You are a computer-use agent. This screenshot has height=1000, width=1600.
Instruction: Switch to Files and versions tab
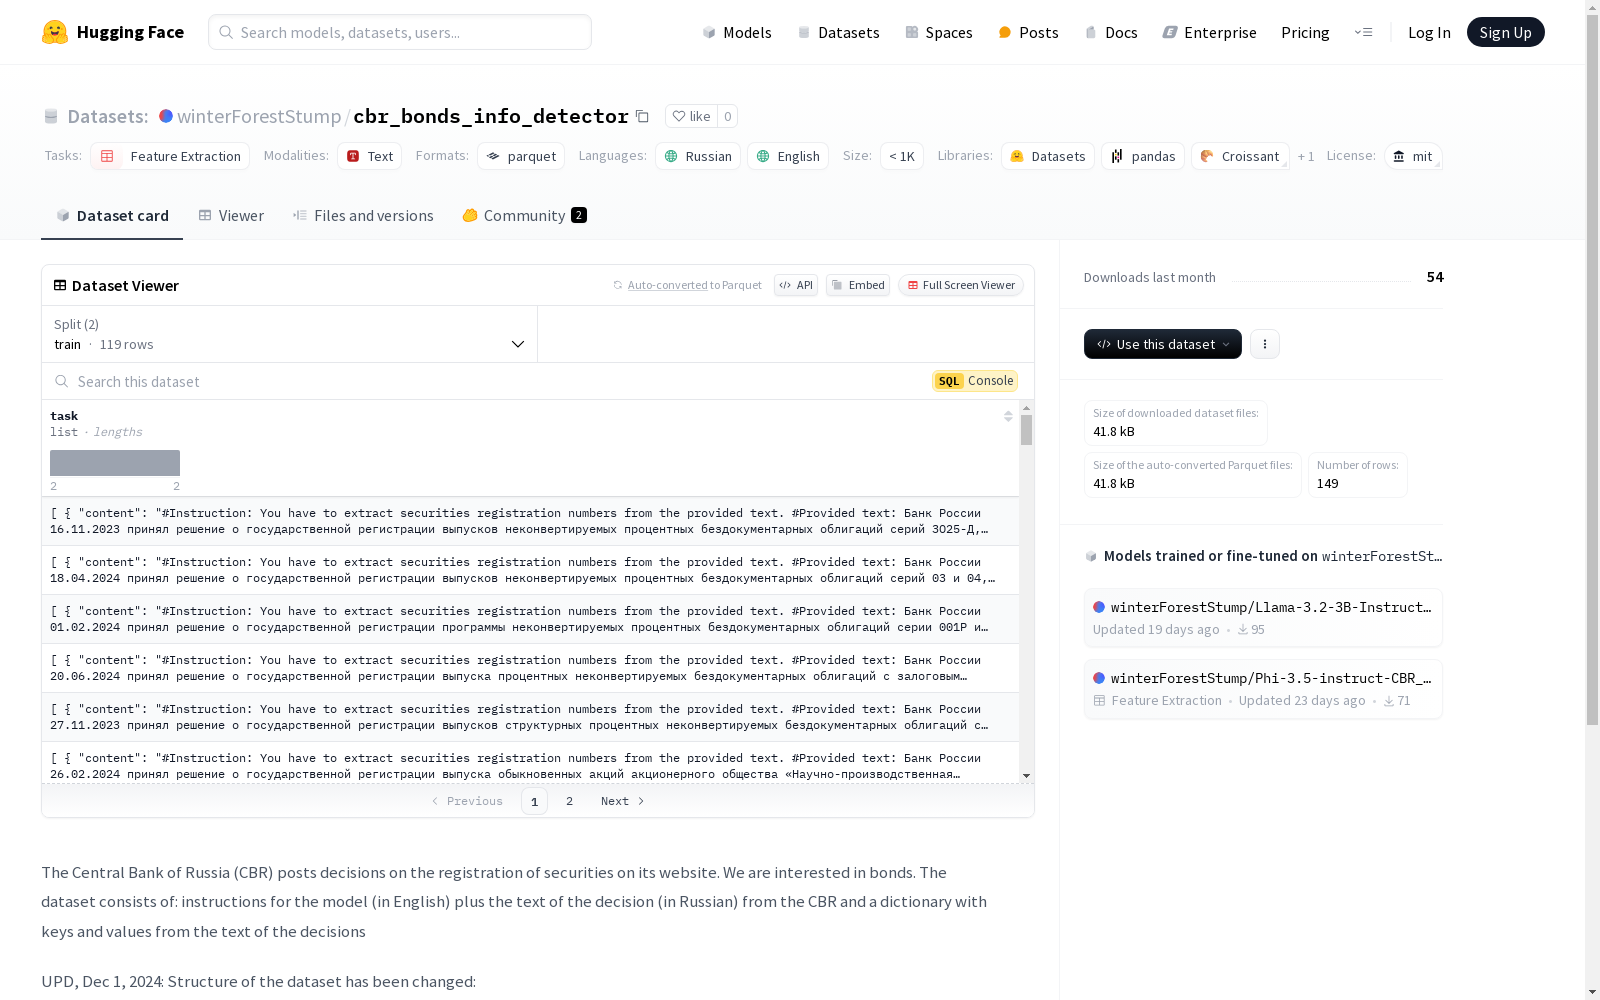(363, 215)
